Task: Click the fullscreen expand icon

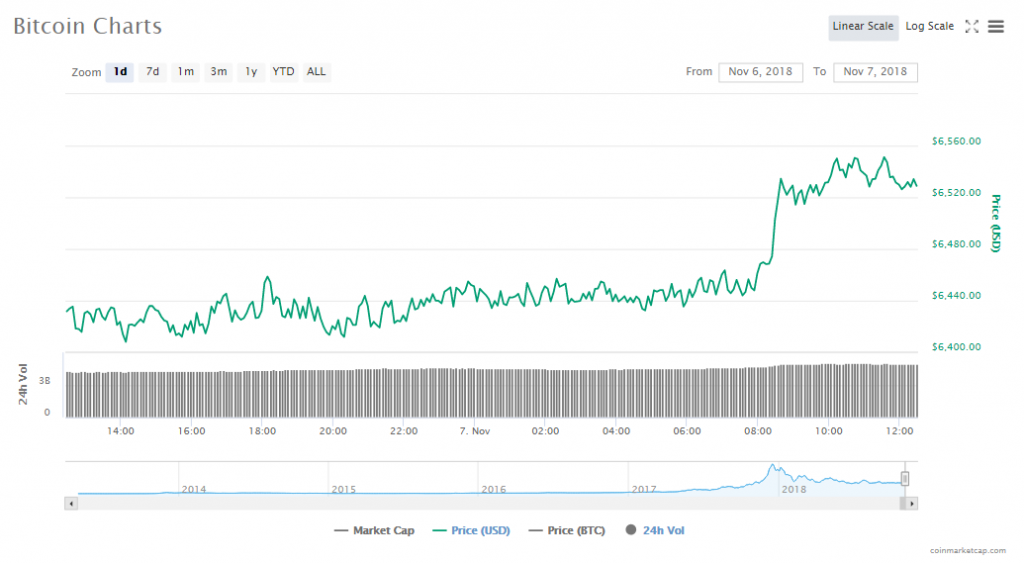Action: click(971, 27)
